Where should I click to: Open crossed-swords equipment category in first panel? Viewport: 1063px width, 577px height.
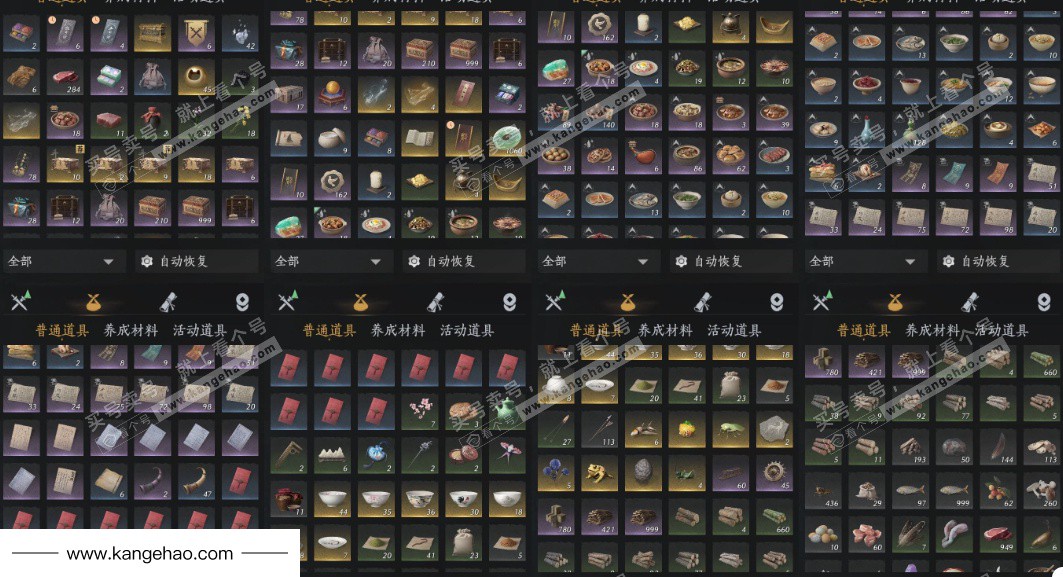coord(20,300)
